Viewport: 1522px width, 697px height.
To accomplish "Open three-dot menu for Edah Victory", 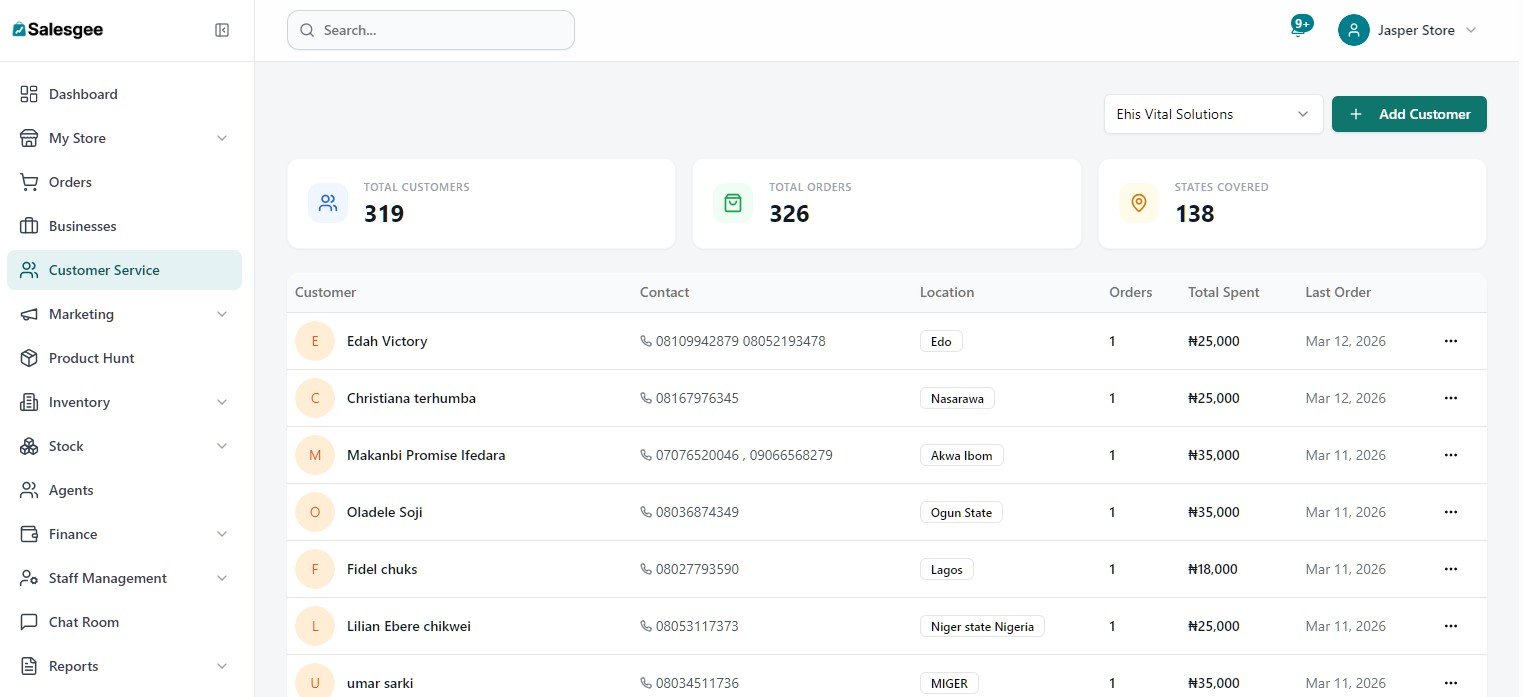I will click(1450, 341).
